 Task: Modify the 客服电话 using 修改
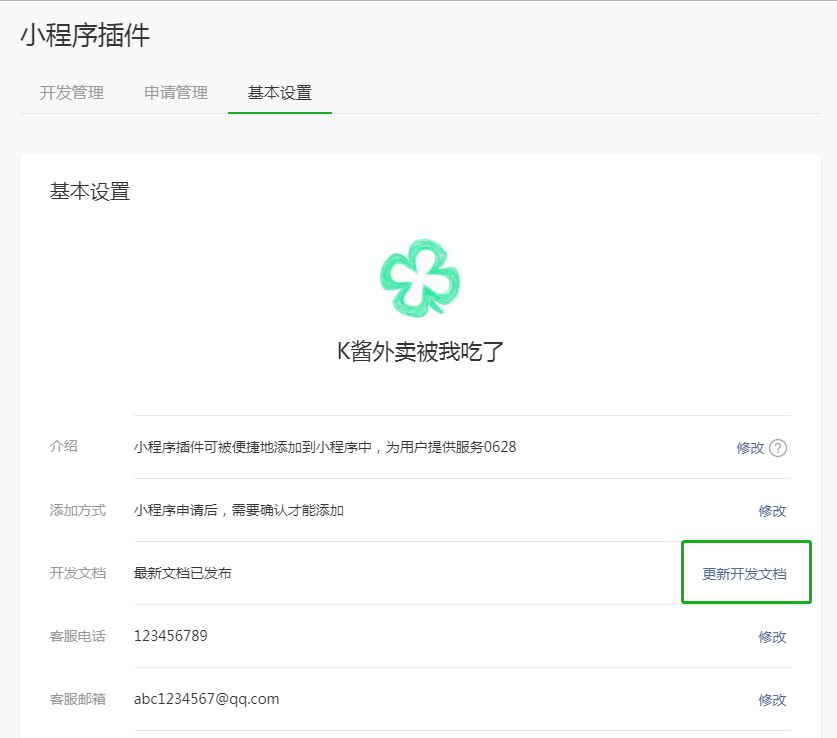tap(772, 637)
